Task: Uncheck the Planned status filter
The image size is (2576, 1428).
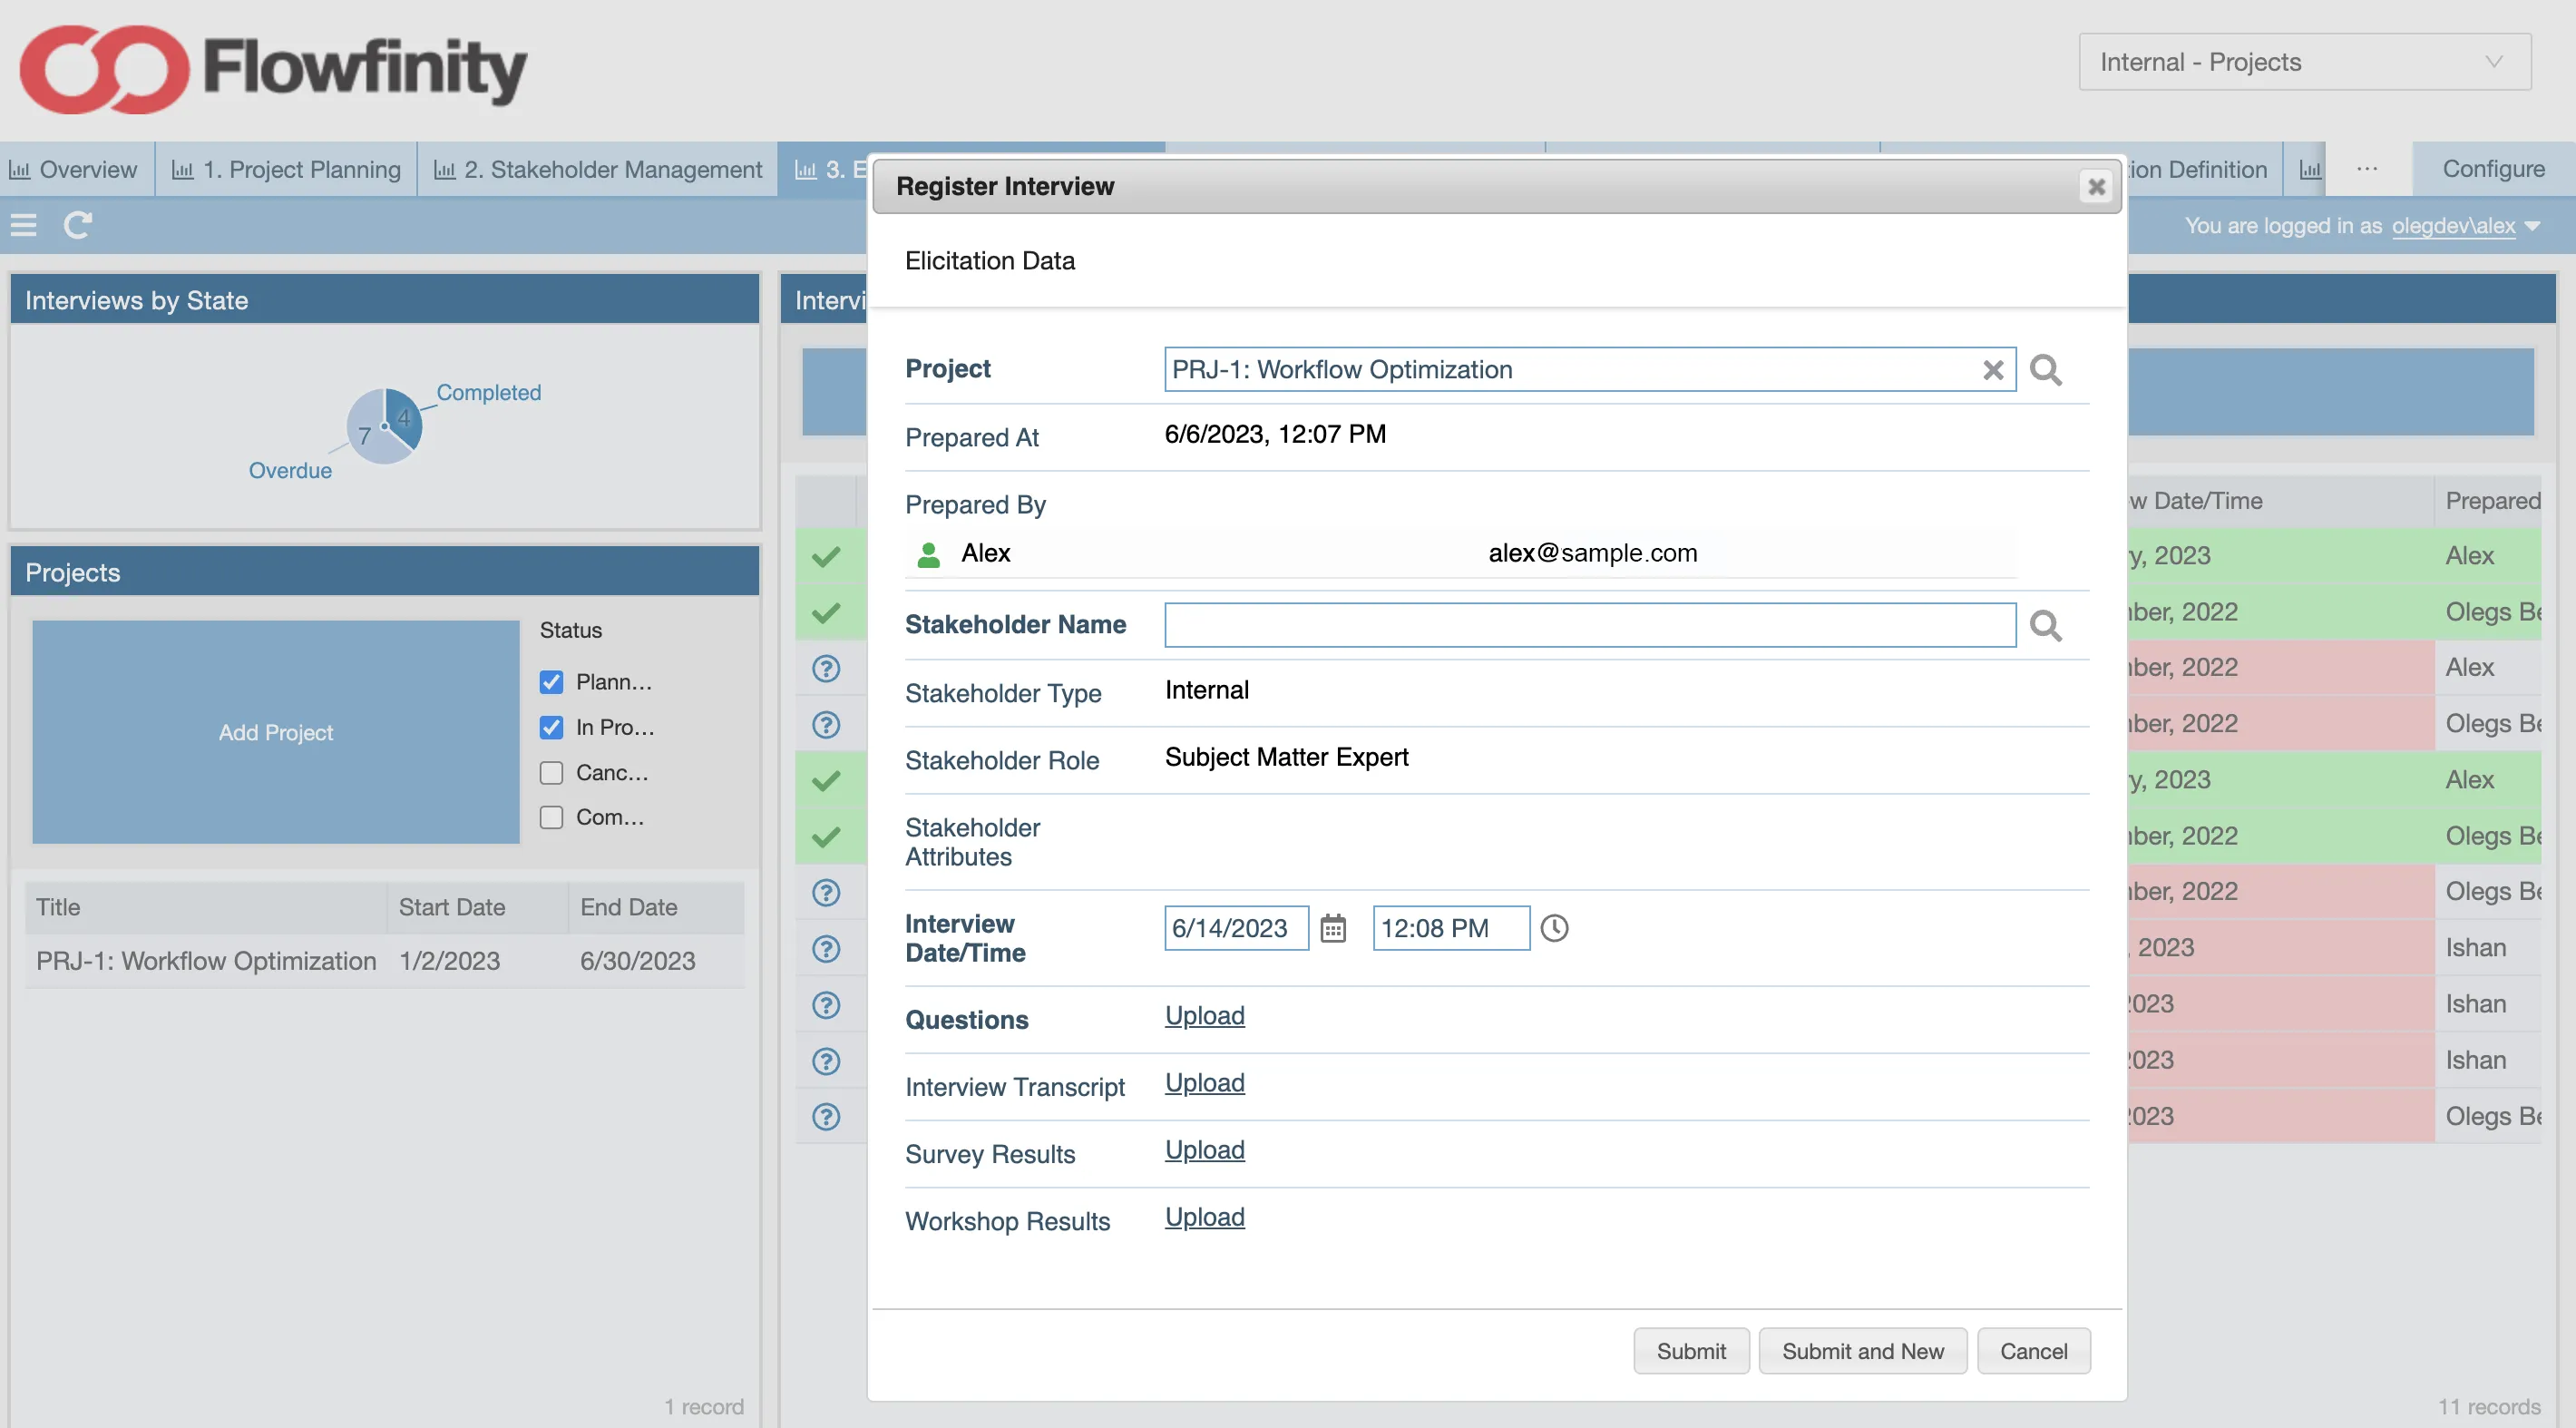Action: coord(551,681)
